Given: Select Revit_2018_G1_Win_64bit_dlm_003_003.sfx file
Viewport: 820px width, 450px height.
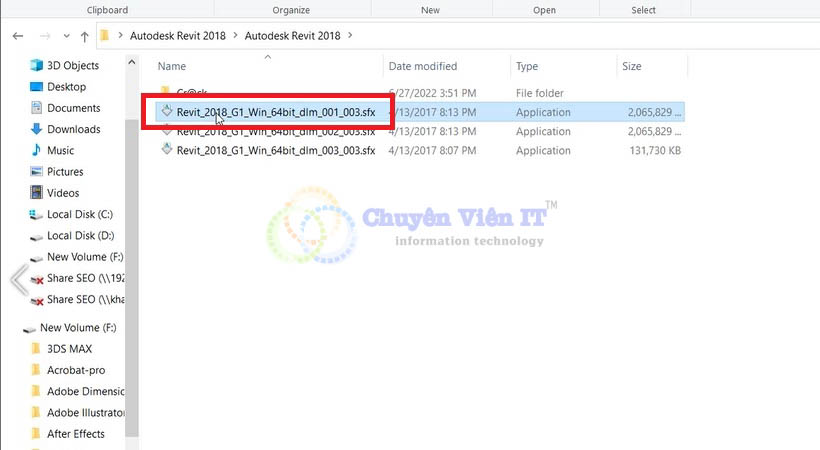Looking at the screenshot, I should [276, 151].
